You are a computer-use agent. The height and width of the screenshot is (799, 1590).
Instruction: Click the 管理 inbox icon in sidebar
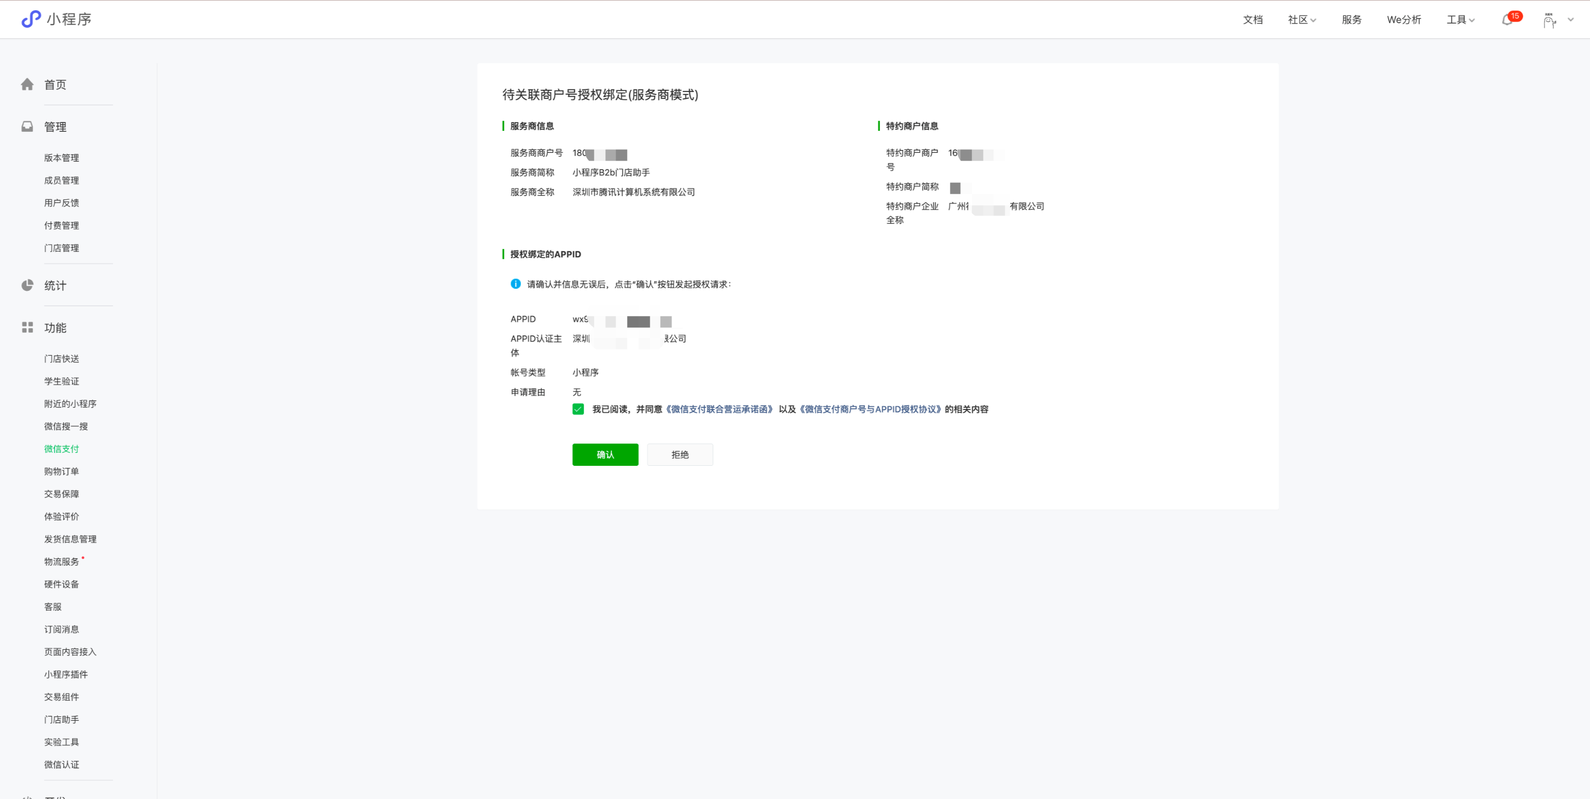pyautogui.click(x=27, y=127)
